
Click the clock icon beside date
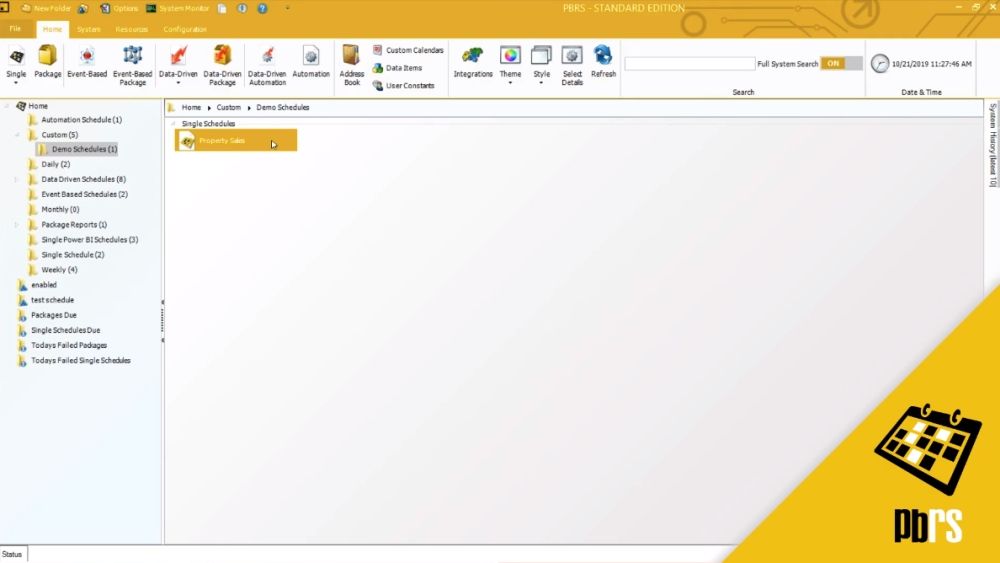(879, 64)
